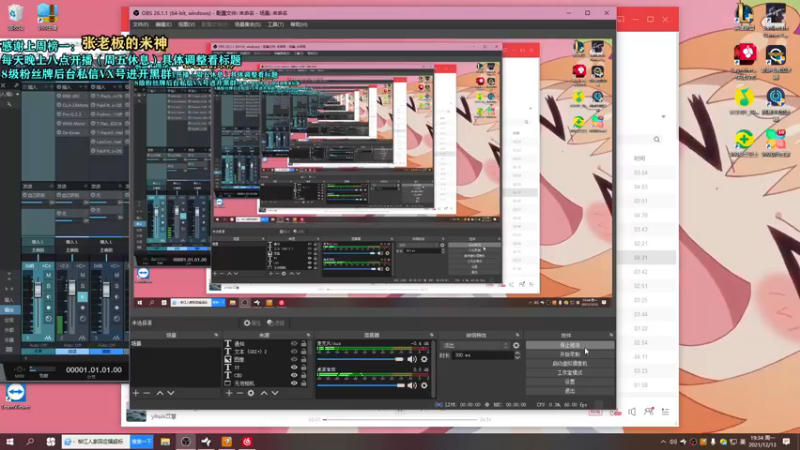
Task: Toggle visibility of 通知 source
Action: coord(294,344)
